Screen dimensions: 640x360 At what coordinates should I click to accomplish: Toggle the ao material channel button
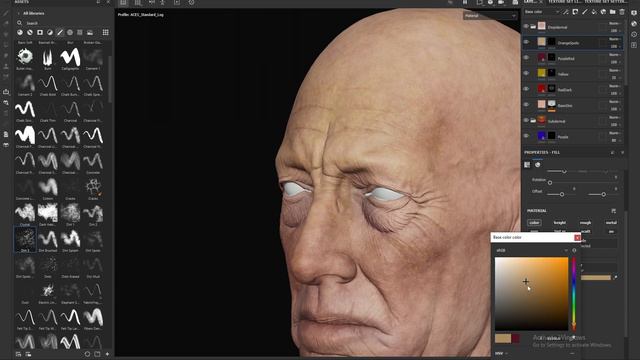coord(611,231)
